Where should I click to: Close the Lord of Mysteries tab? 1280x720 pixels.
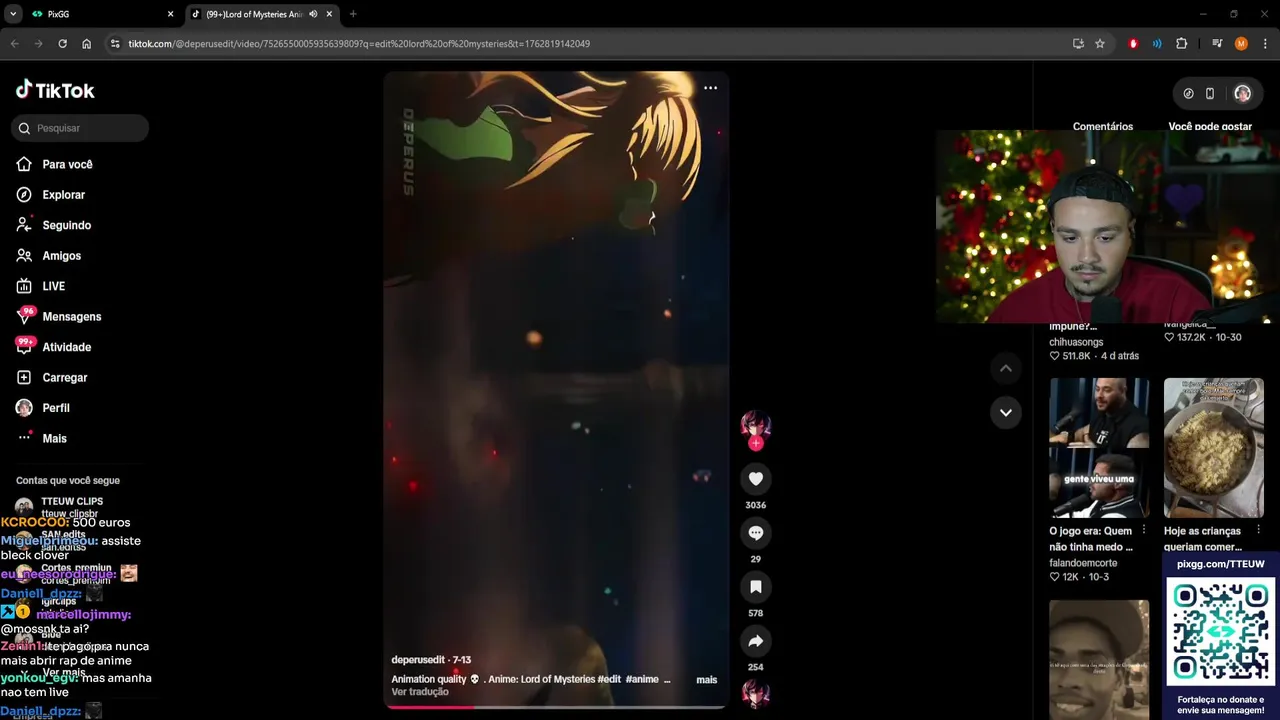click(329, 14)
